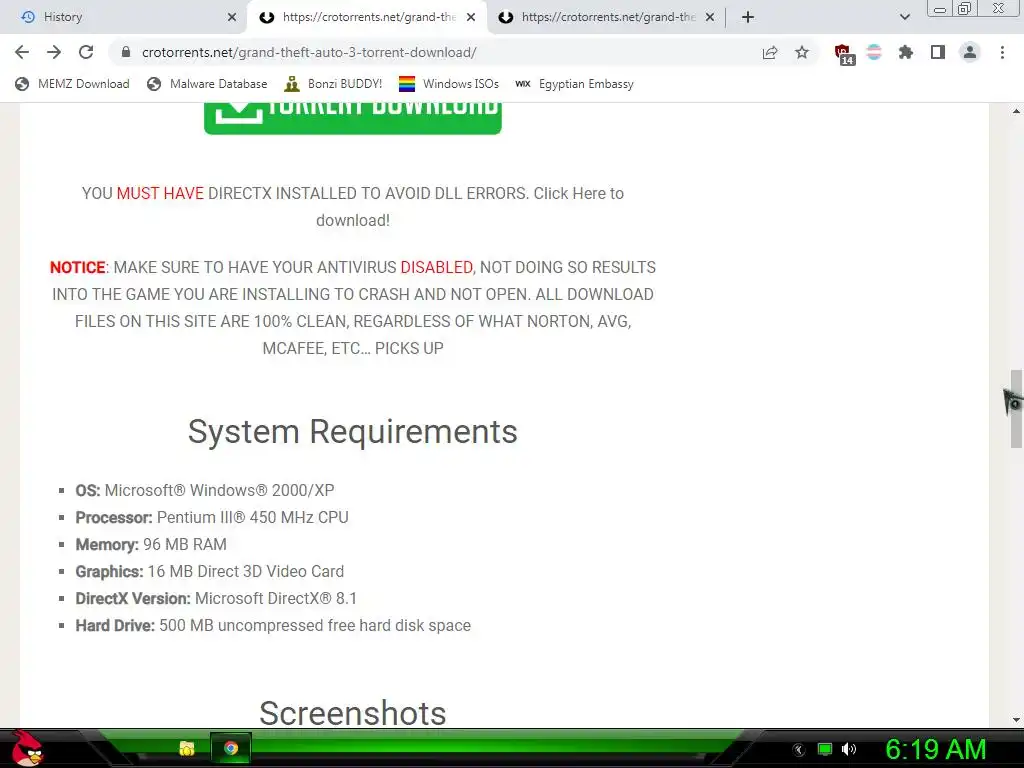Open the Extensions puzzle piece menu
This screenshot has width=1024, height=768.
pyautogui.click(x=906, y=52)
